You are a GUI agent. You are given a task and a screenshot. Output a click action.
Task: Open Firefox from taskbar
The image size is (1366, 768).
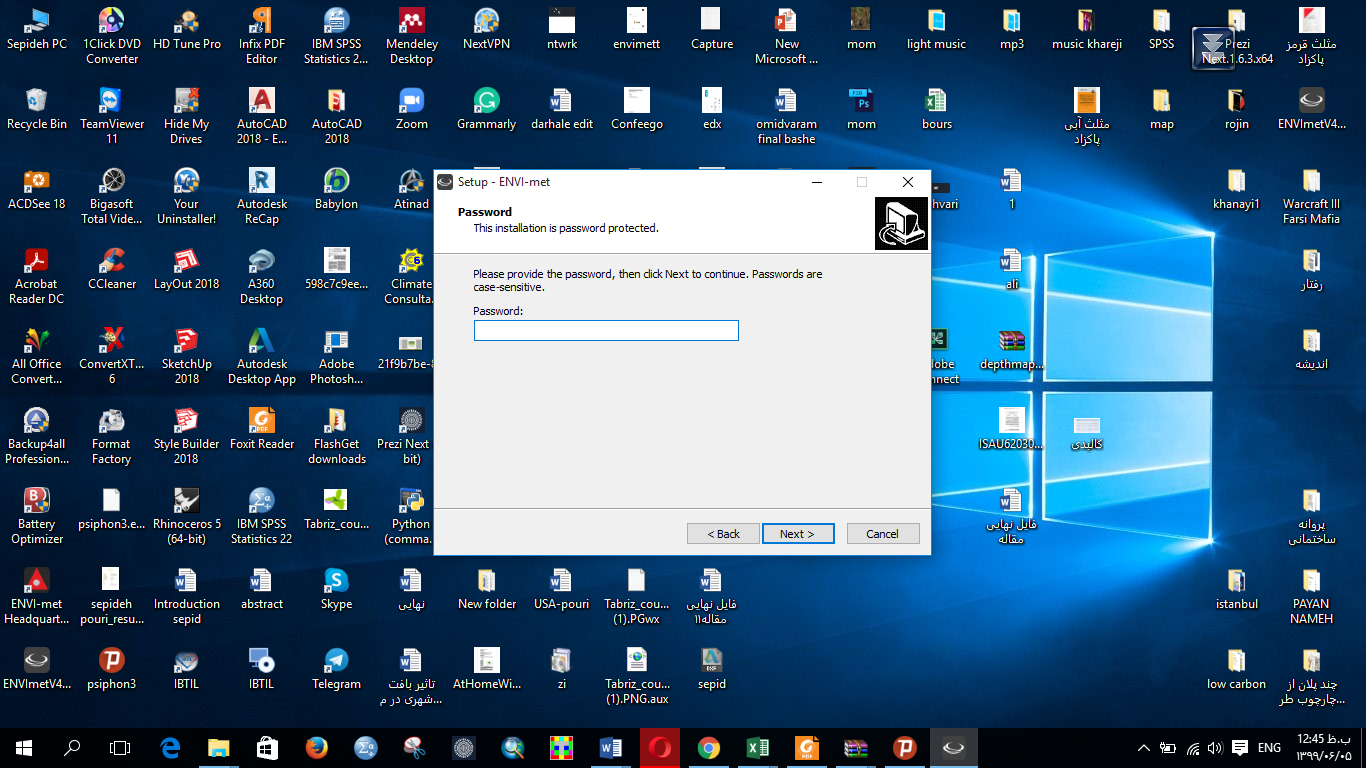pos(317,747)
